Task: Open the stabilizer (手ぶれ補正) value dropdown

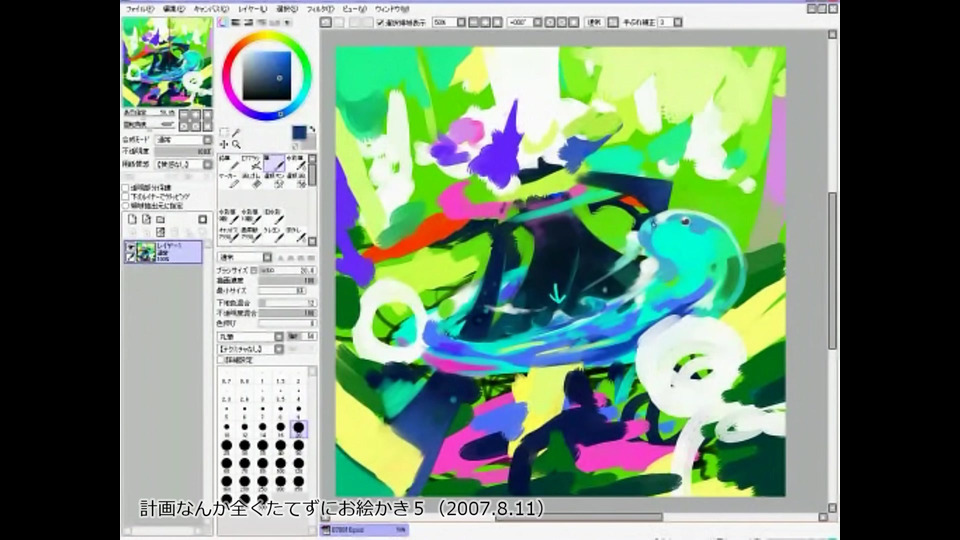Action: 678,22
